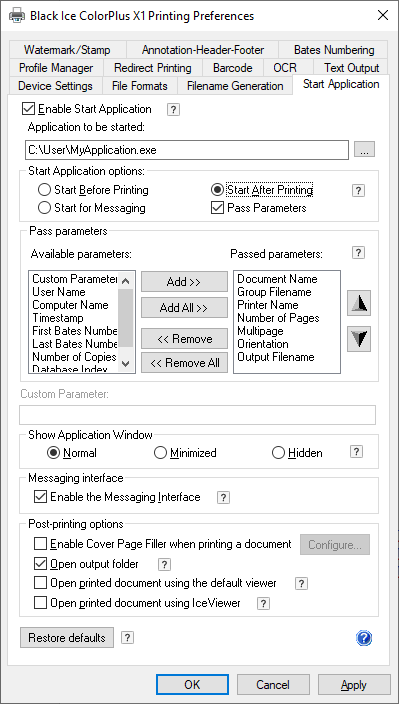Click the help icon beside Enable Start Application

point(173,110)
